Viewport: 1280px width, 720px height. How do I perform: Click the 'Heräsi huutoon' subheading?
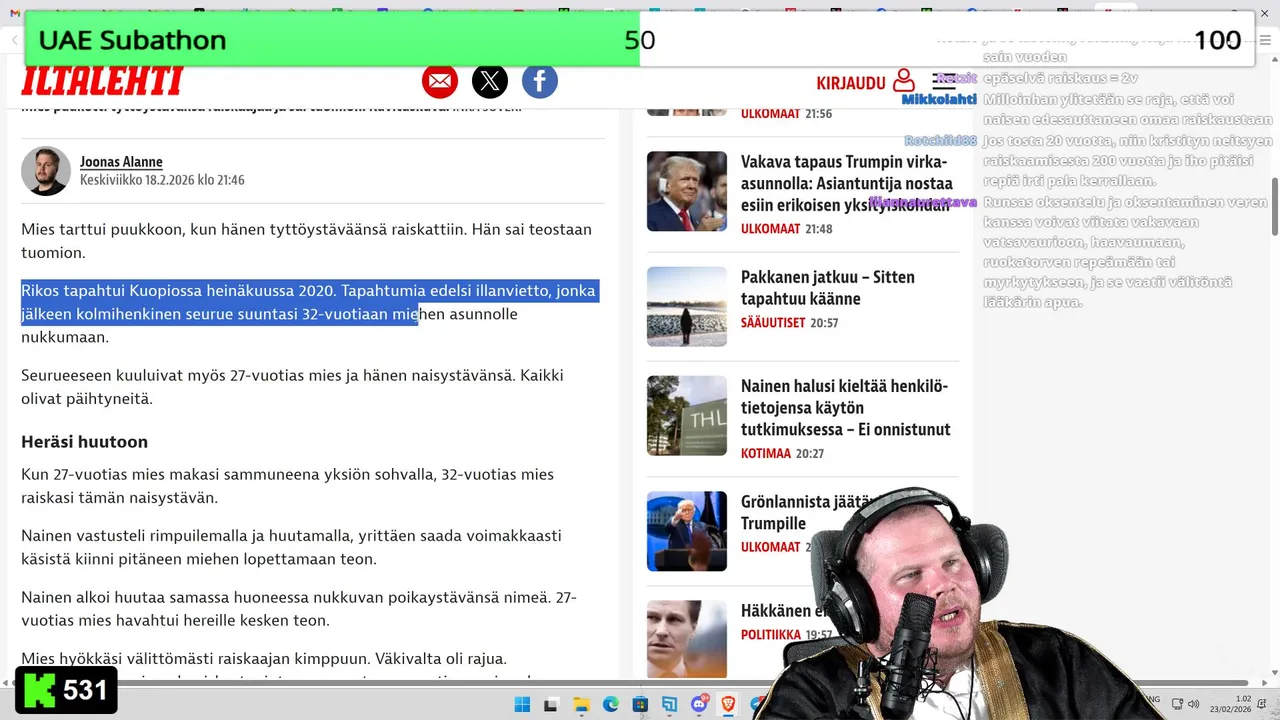pyautogui.click(x=84, y=442)
